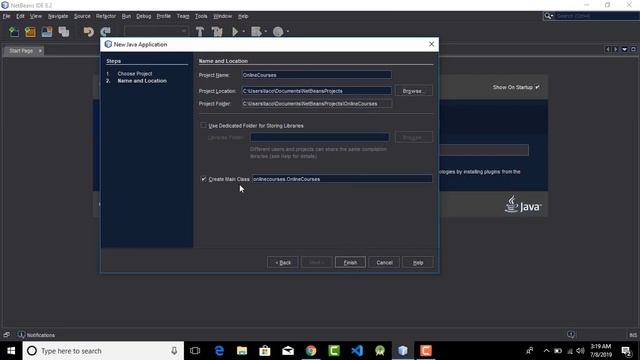
Task: Click the Build Project hammer icon
Action: coord(200,31)
